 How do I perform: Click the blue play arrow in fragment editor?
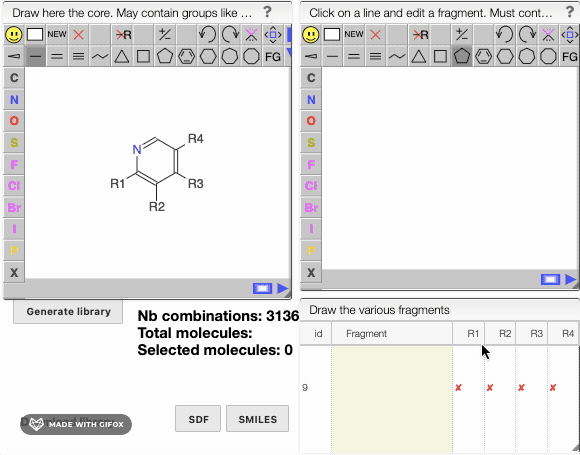571,279
